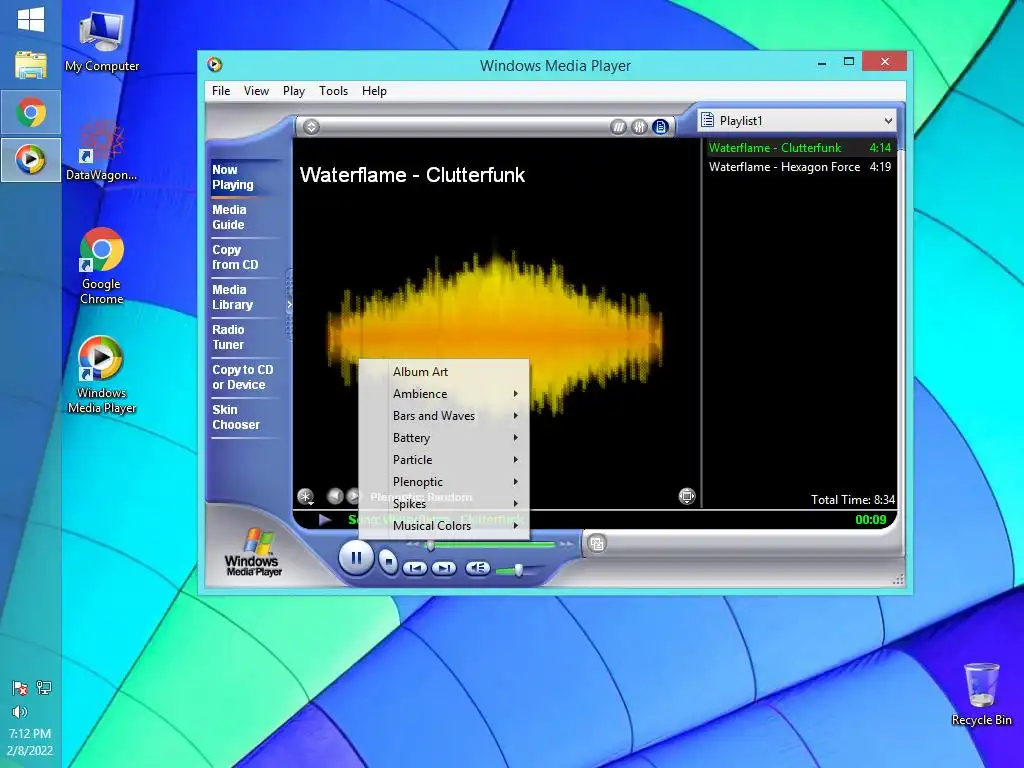Click the resize grip at window corner
The height and width of the screenshot is (768, 1024).
click(899, 579)
